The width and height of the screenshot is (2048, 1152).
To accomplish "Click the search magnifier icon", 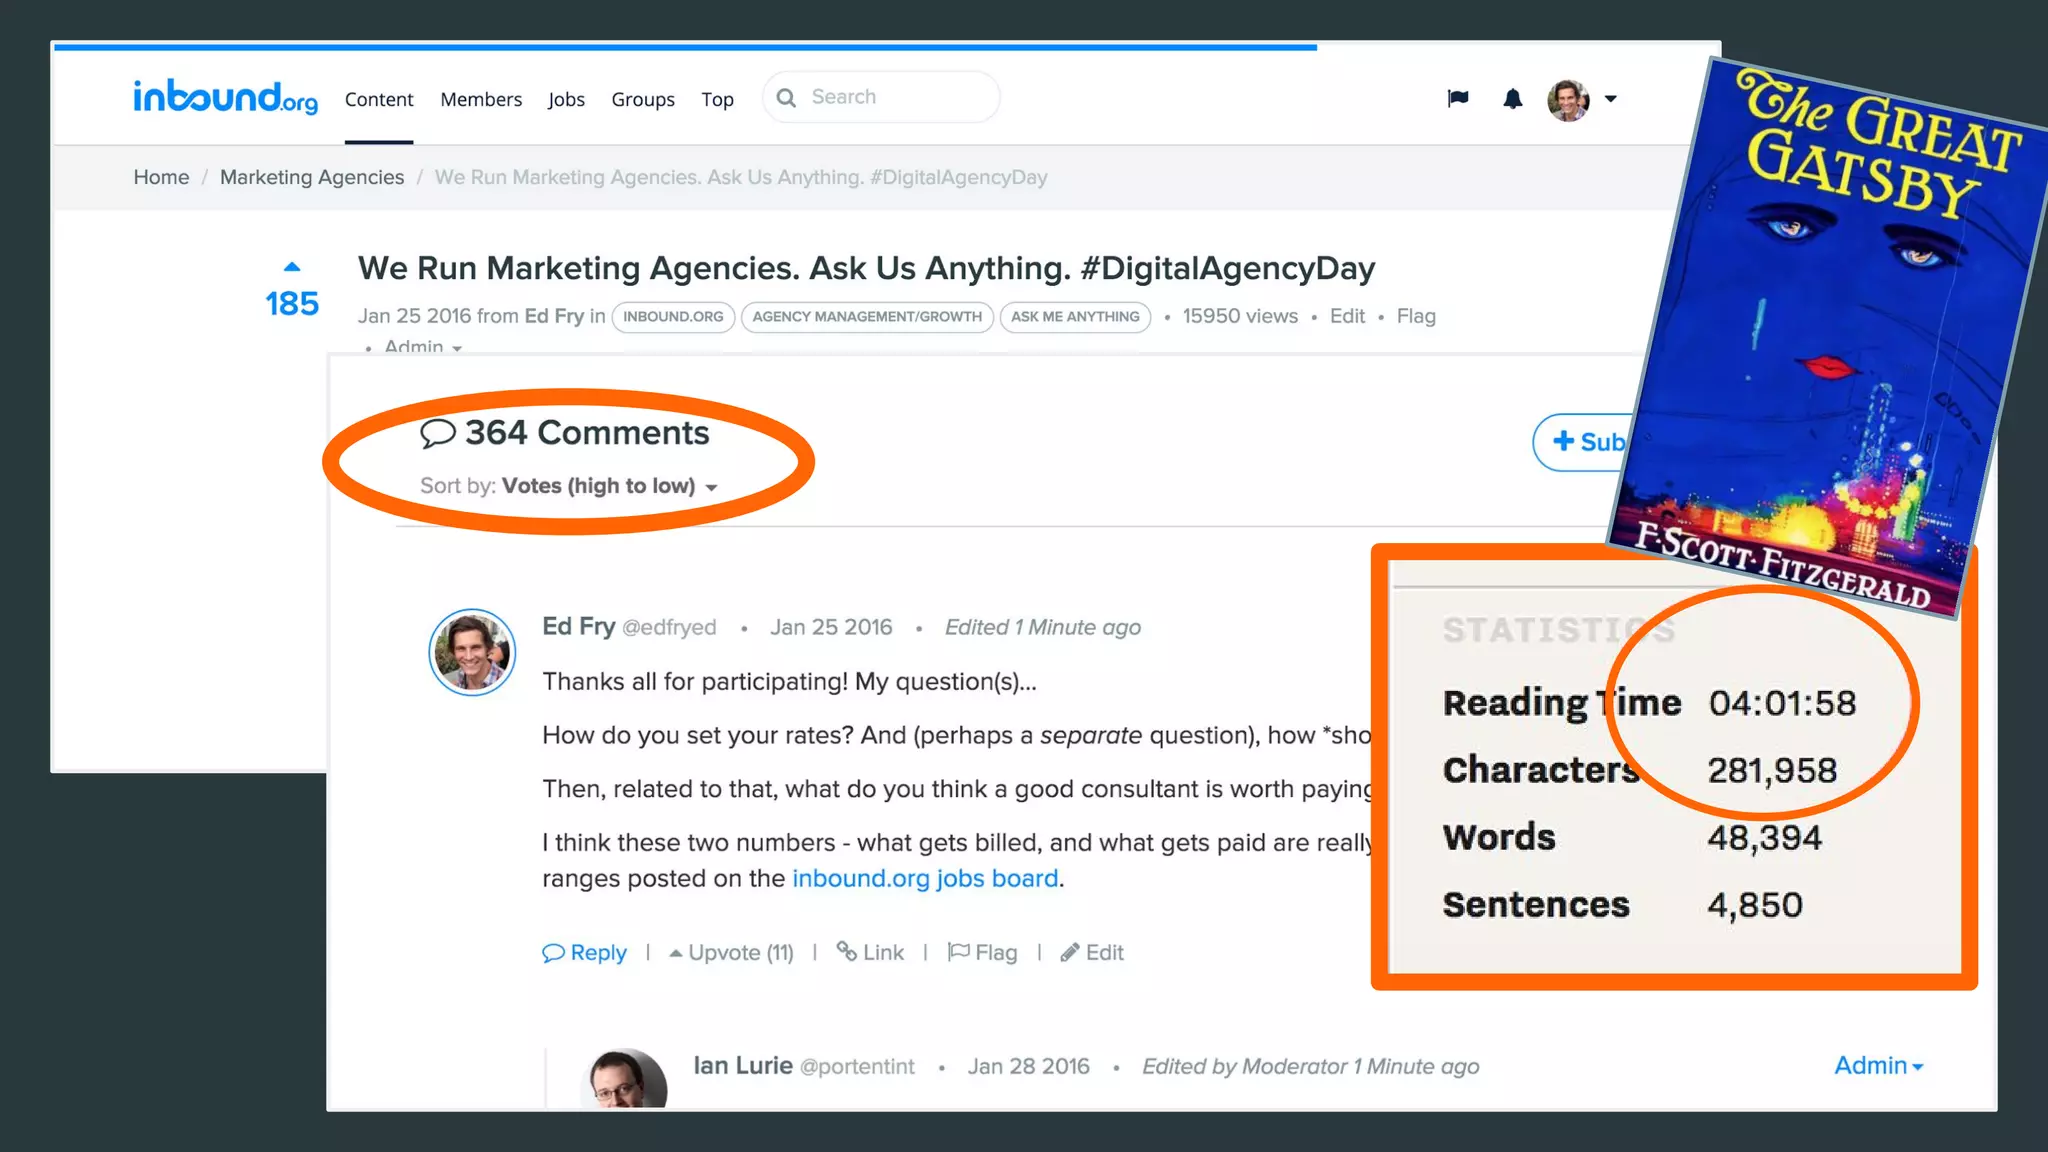I will click(x=787, y=98).
